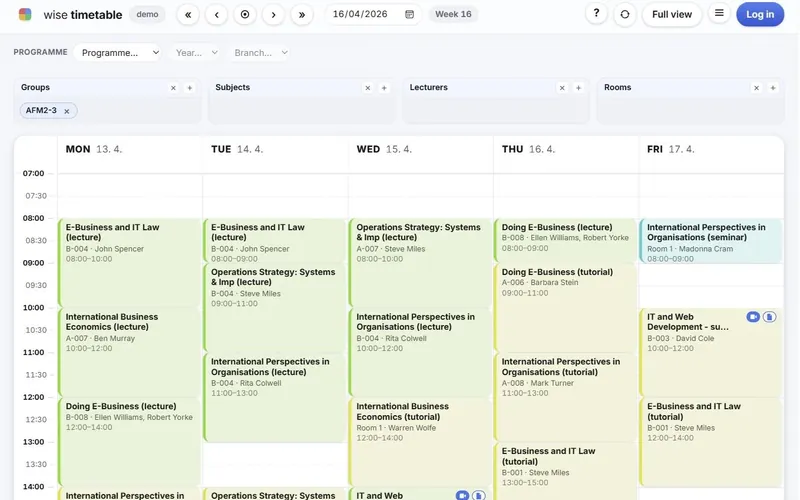Image resolution: width=800 pixels, height=500 pixels.
Task: Open the hamburger menu
Action: (x=719, y=13)
